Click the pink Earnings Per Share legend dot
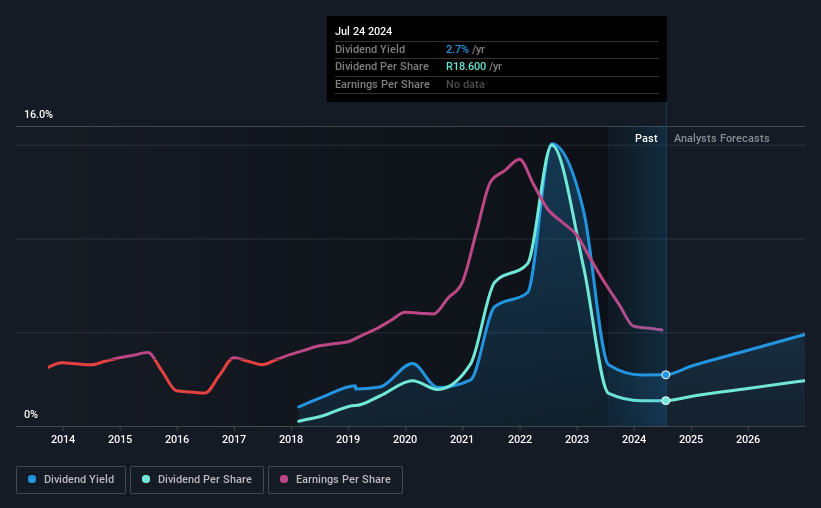The image size is (821, 508). click(284, 479)
